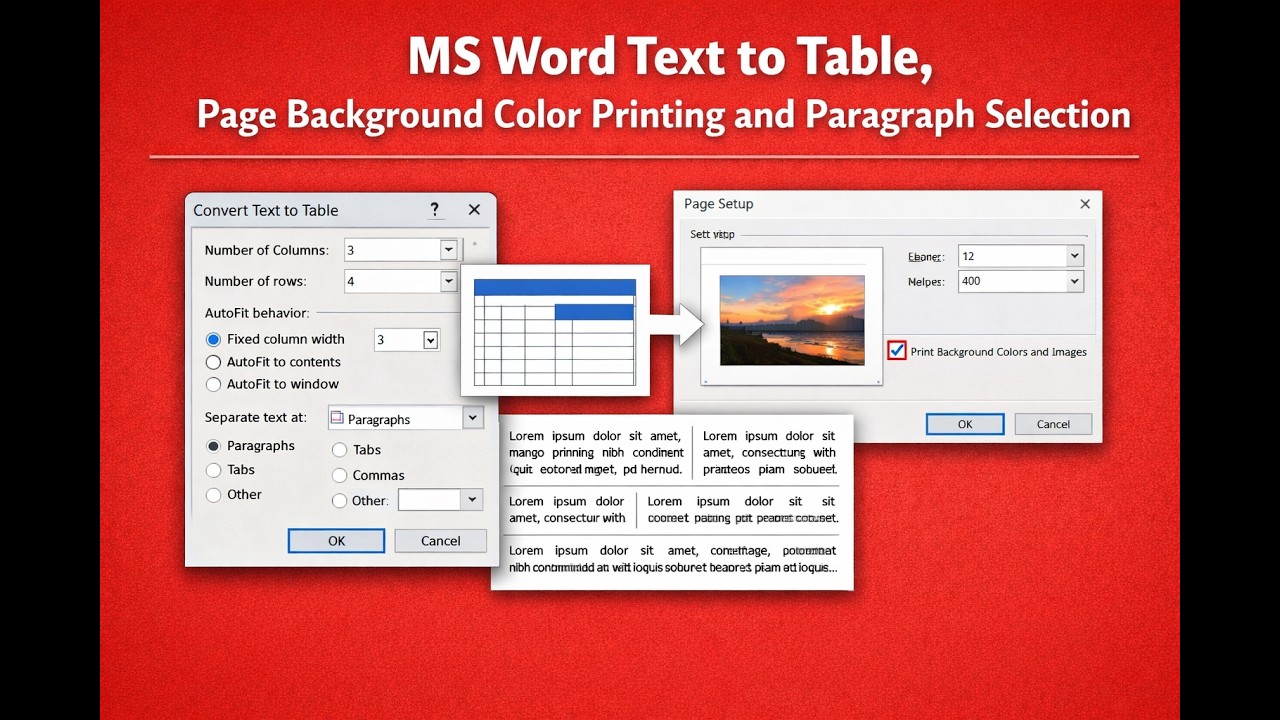Select the Other radio button below left Tabs
The image size is (1280, 720).
tap(213, 495)
